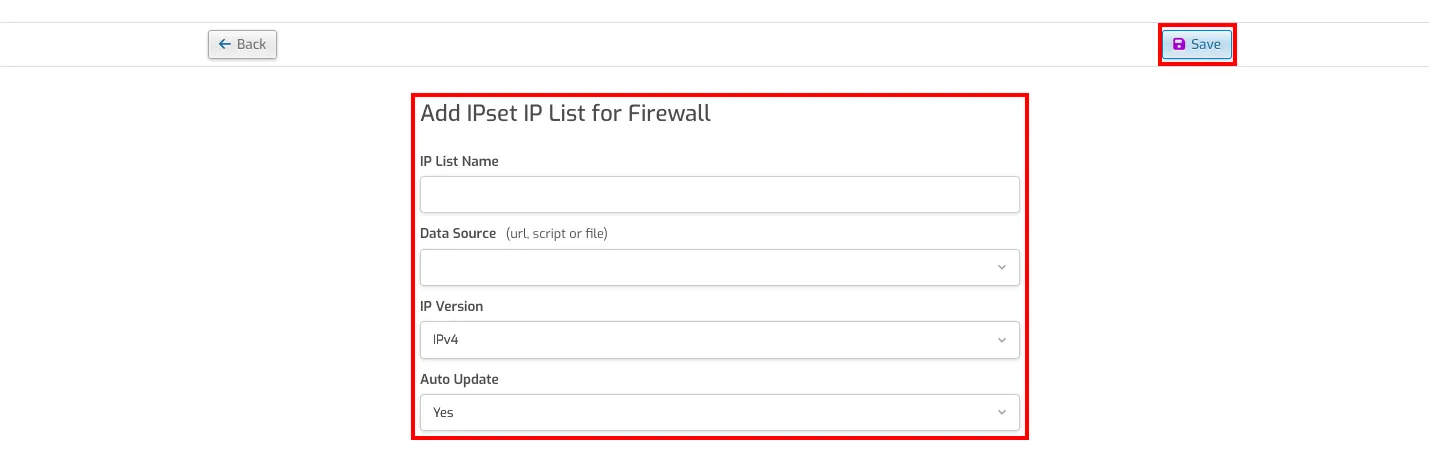Open the Auto Update dropdown
The width and height of the screenshot is (1429, 467).
point(720,412)
